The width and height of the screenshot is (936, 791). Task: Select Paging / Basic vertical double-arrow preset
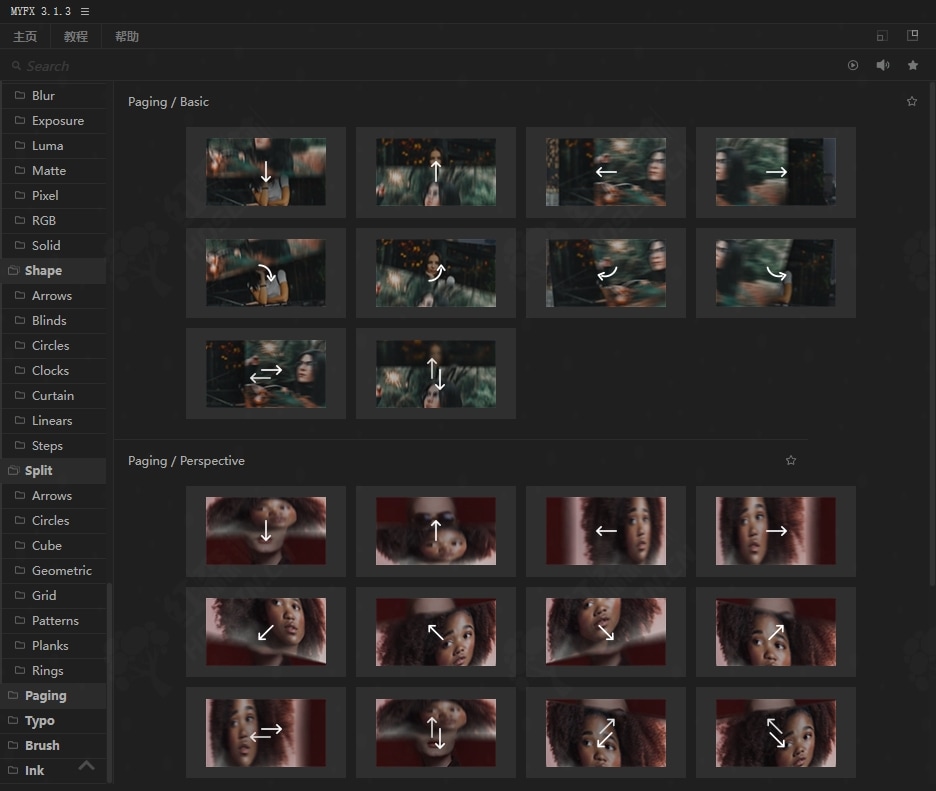436,374
